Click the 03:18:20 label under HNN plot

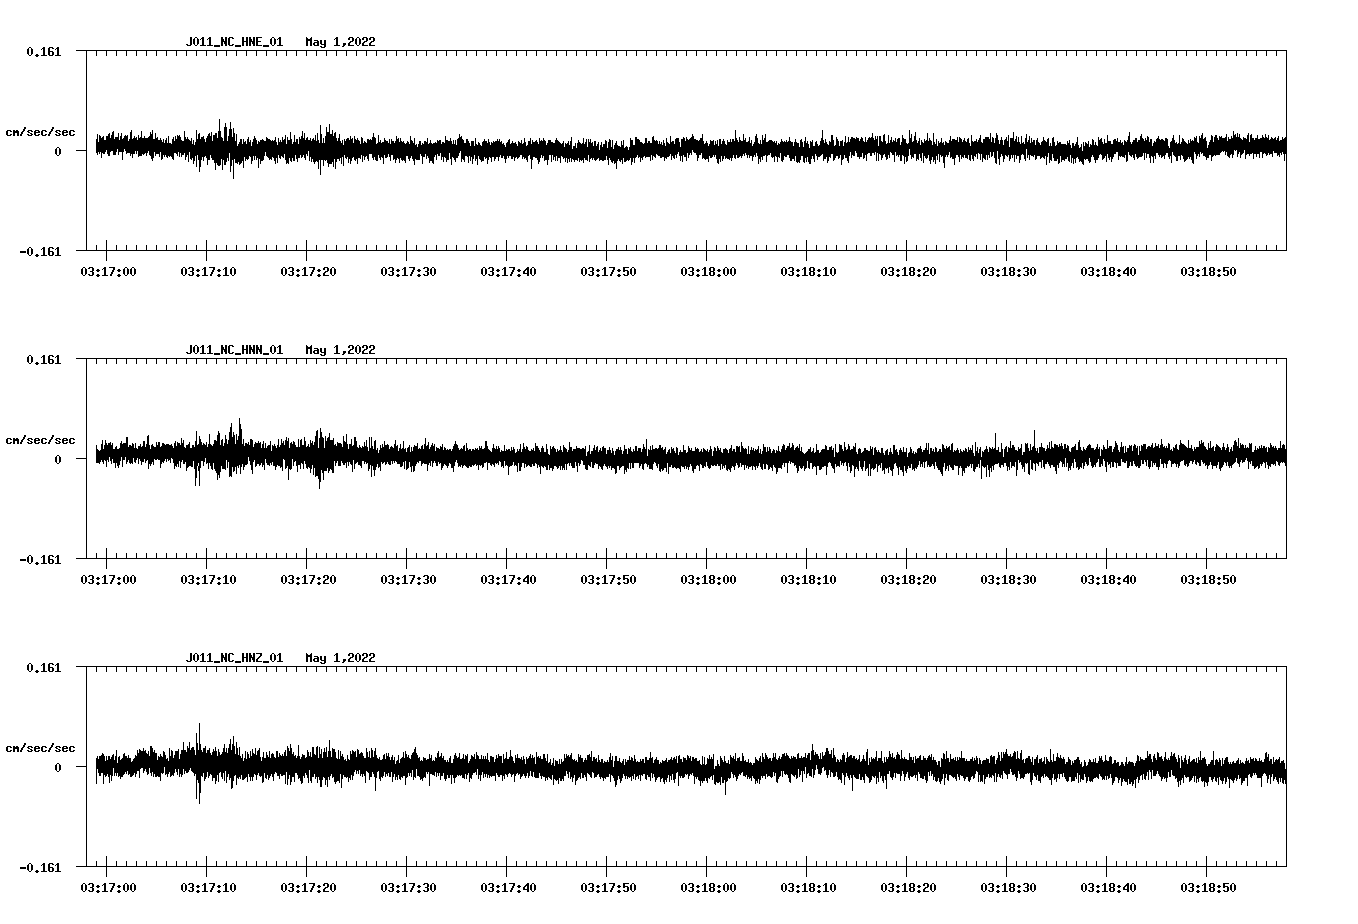point(908,580)
